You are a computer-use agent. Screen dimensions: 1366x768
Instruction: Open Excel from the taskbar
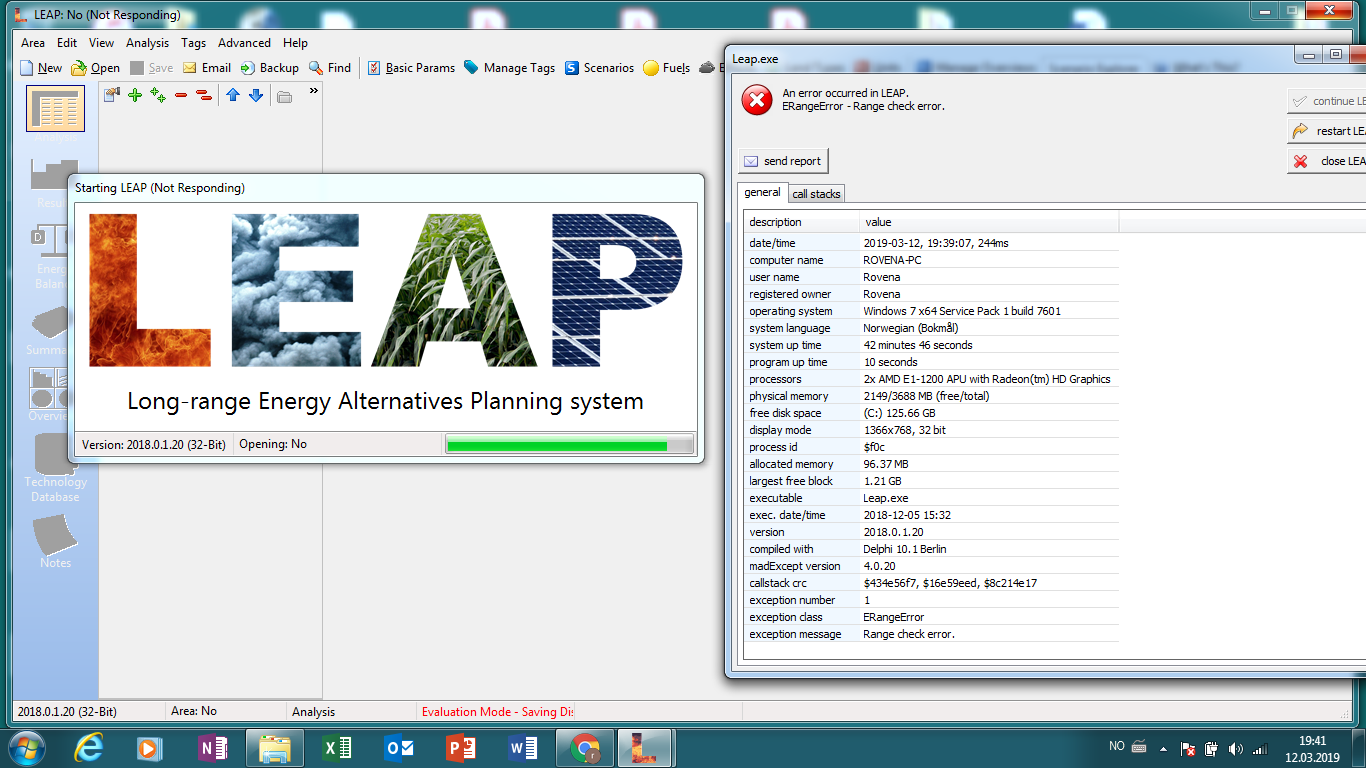pyautogui.click(x=337, y=748)
